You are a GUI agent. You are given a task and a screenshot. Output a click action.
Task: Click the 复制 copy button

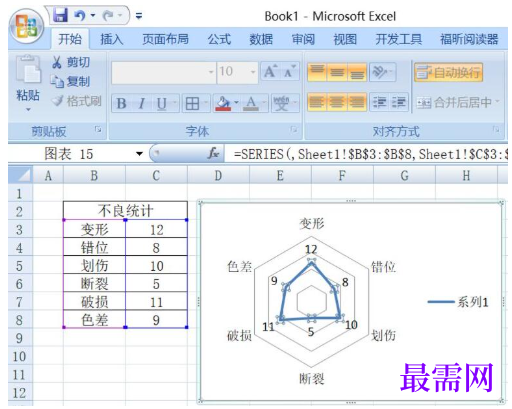click(70, 81)
